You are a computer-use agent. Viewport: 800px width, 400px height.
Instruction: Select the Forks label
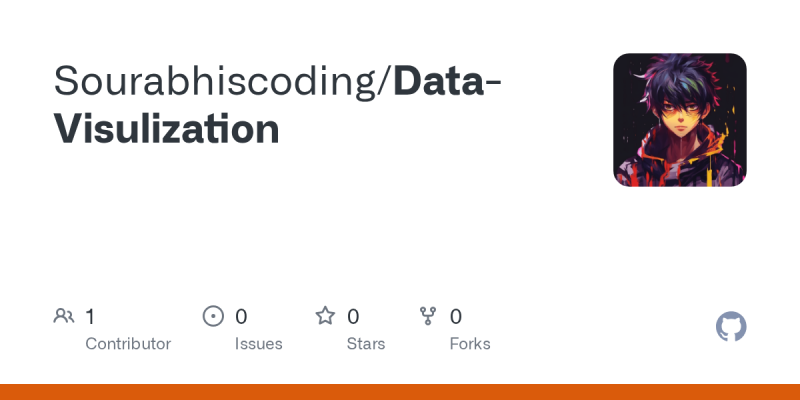coord(470,344)
